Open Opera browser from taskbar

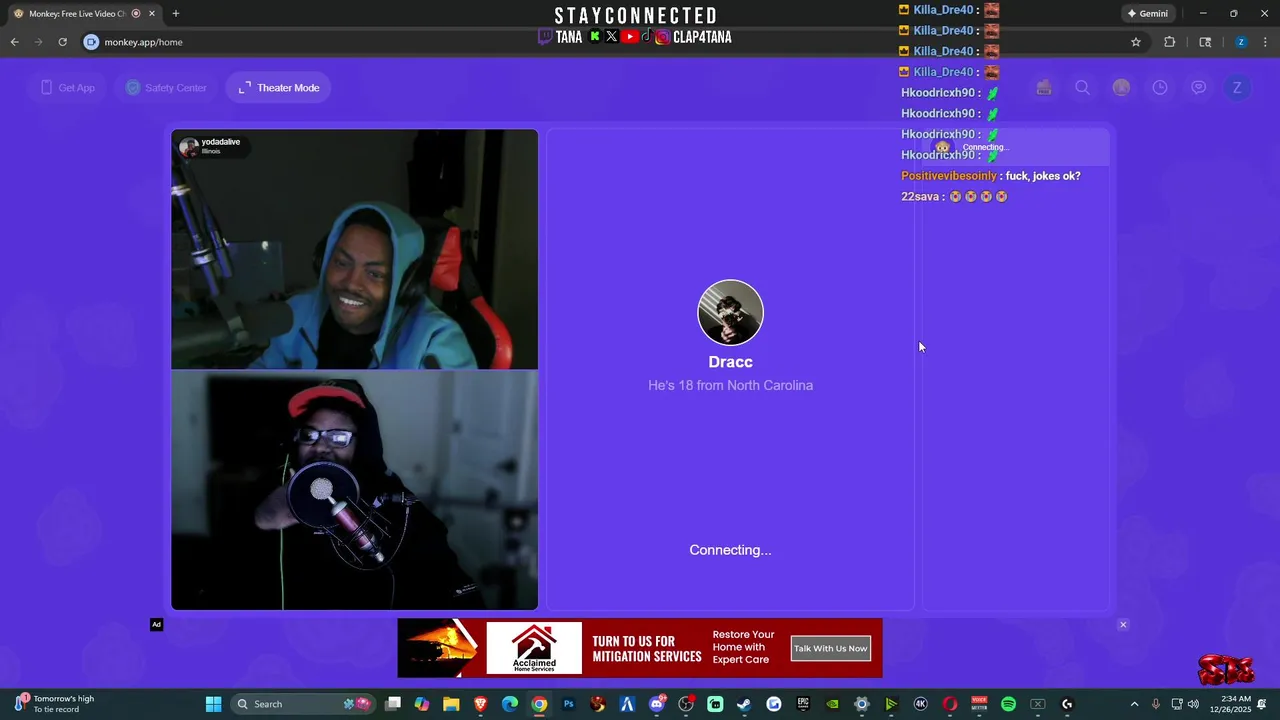pos(950,704)
